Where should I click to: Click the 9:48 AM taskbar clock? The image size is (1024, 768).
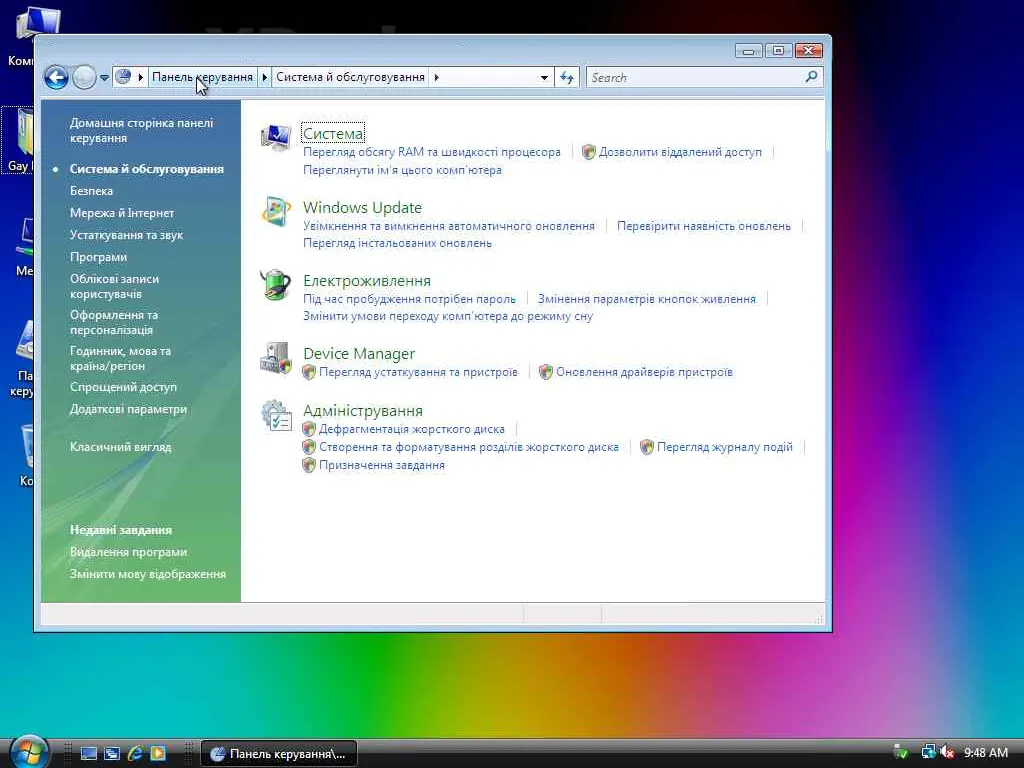click(x=985, y=752)
